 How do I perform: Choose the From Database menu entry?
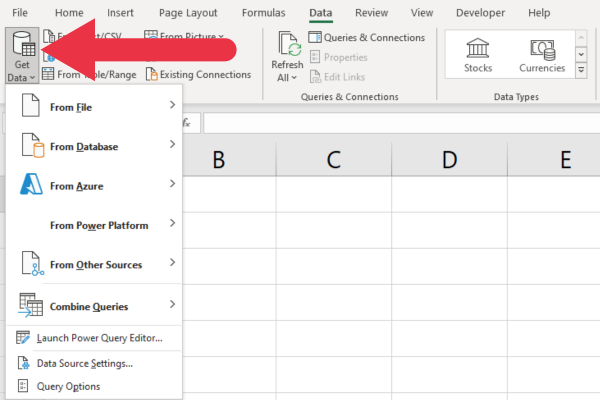(x=94, y=145)
